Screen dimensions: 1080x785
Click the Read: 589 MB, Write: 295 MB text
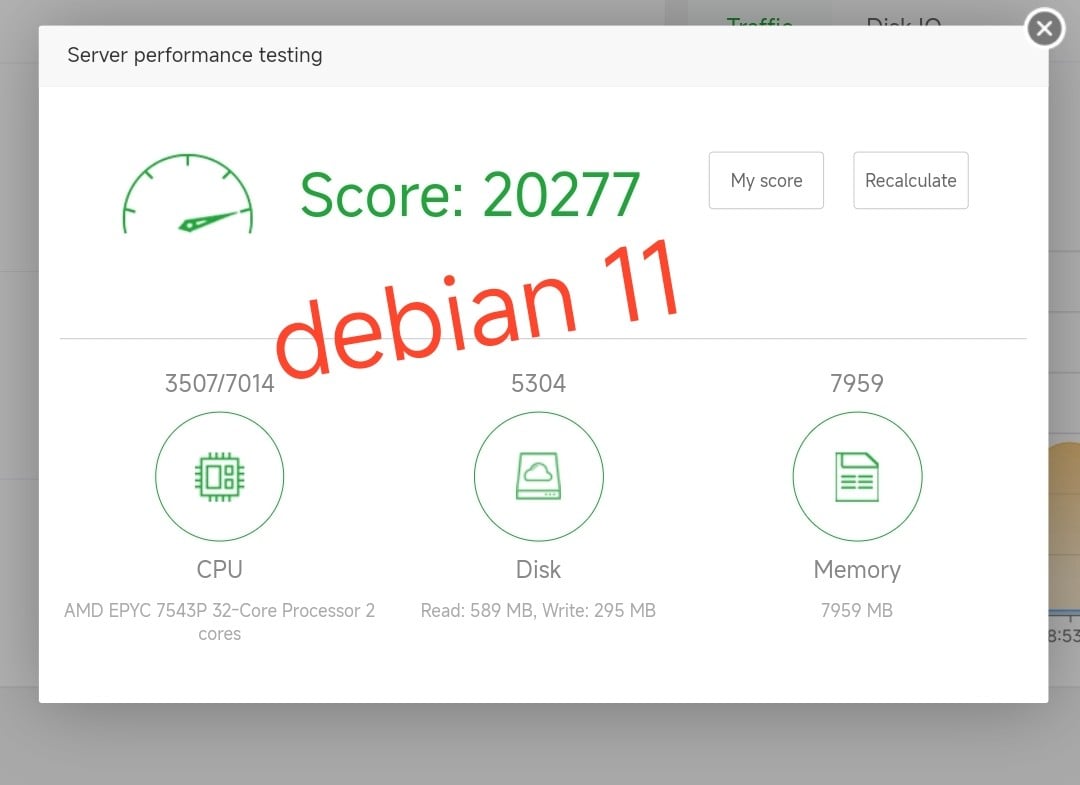pos(538,611)
